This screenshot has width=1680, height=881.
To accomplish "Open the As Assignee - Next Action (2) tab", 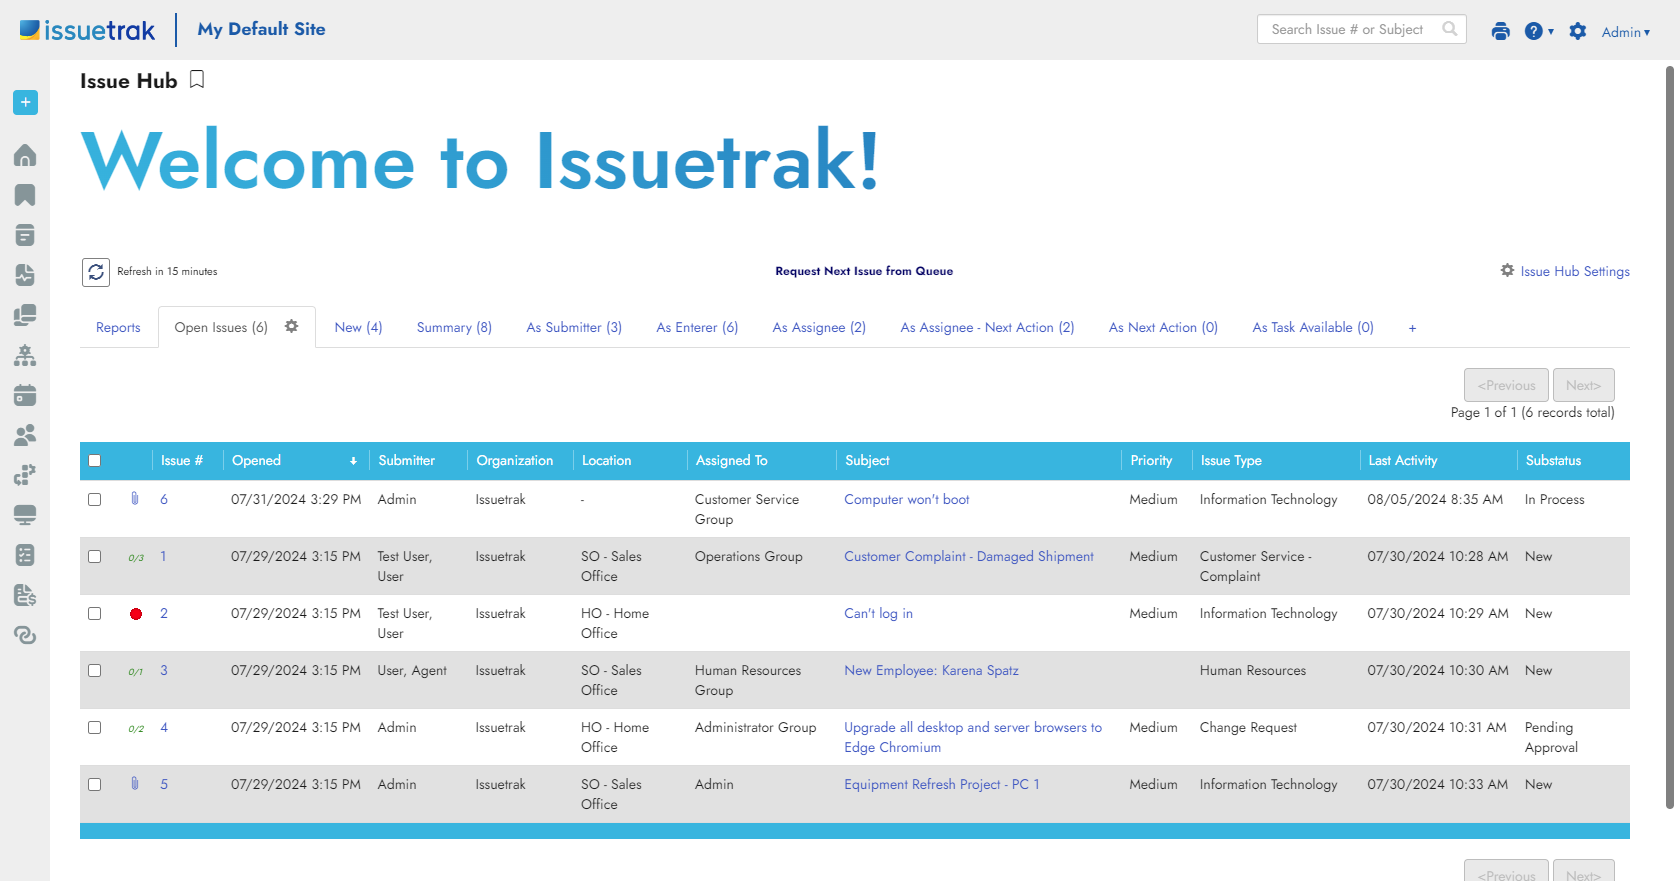I will point(987,327).
